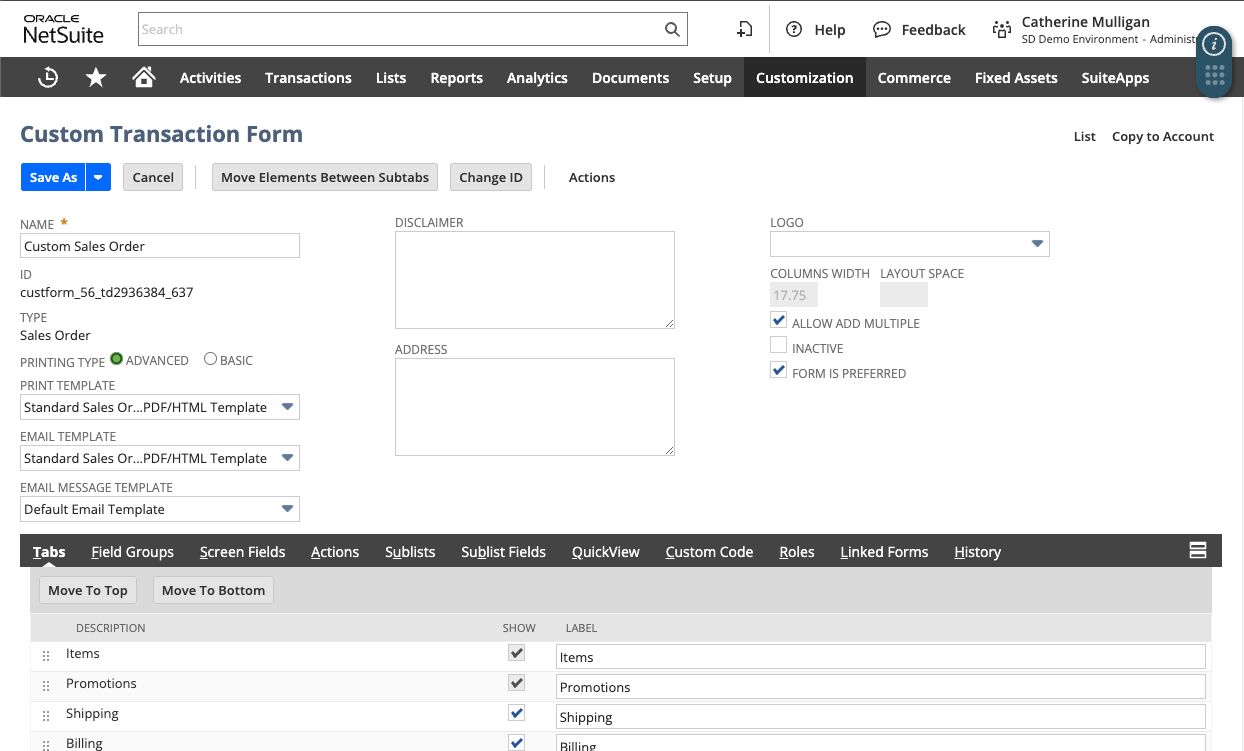Open the grid dots widget icon

click(1214, 76)
